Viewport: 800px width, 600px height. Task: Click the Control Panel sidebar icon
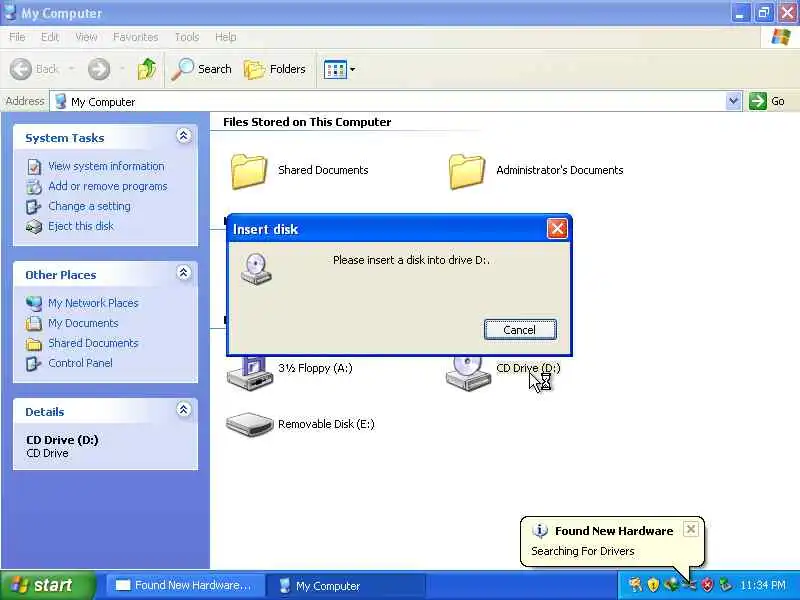click(x=34, y=363)
